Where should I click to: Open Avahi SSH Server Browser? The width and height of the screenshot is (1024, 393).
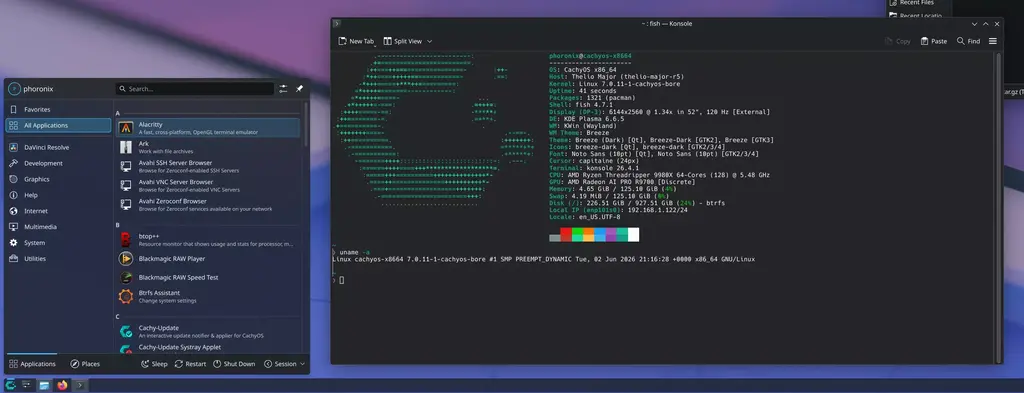point(208,166)
